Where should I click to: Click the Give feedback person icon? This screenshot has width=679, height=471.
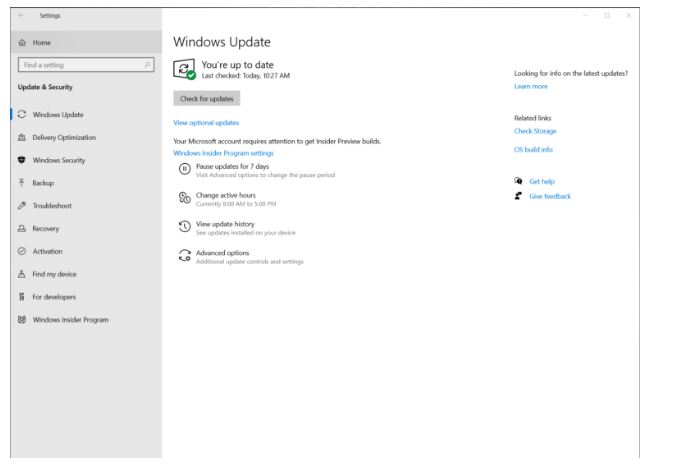coord(518,196)
